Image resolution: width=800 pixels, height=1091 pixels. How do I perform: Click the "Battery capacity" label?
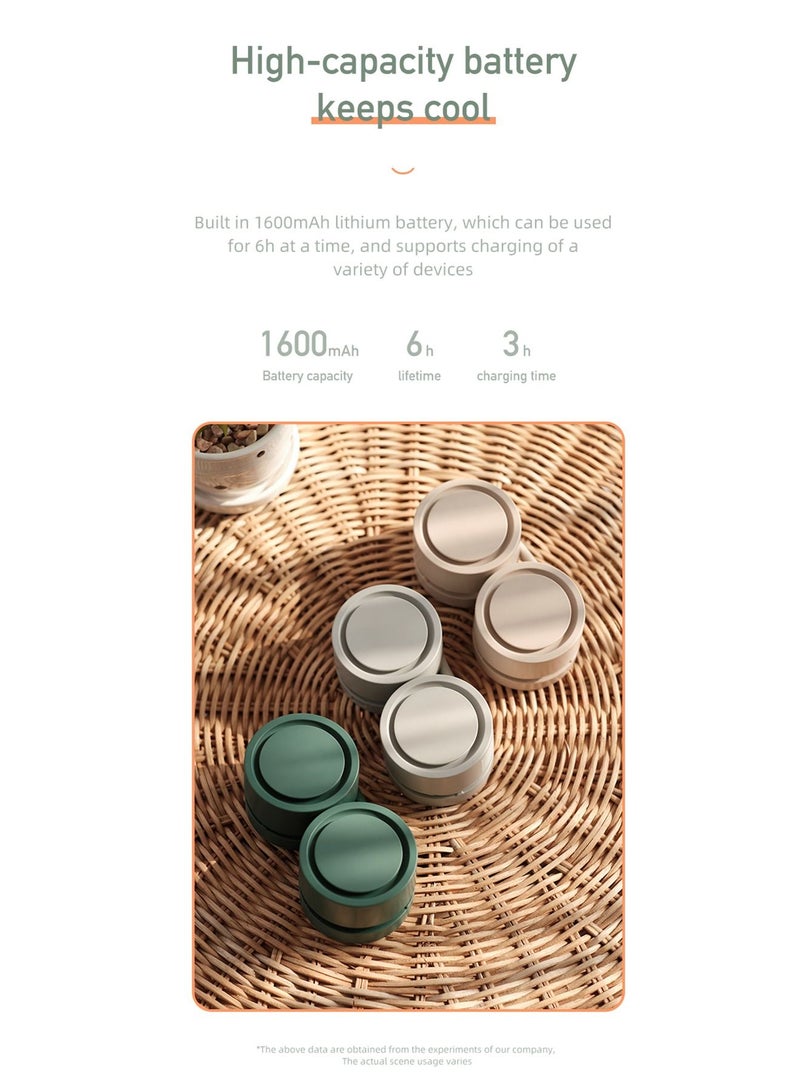[x=307, y=376]
